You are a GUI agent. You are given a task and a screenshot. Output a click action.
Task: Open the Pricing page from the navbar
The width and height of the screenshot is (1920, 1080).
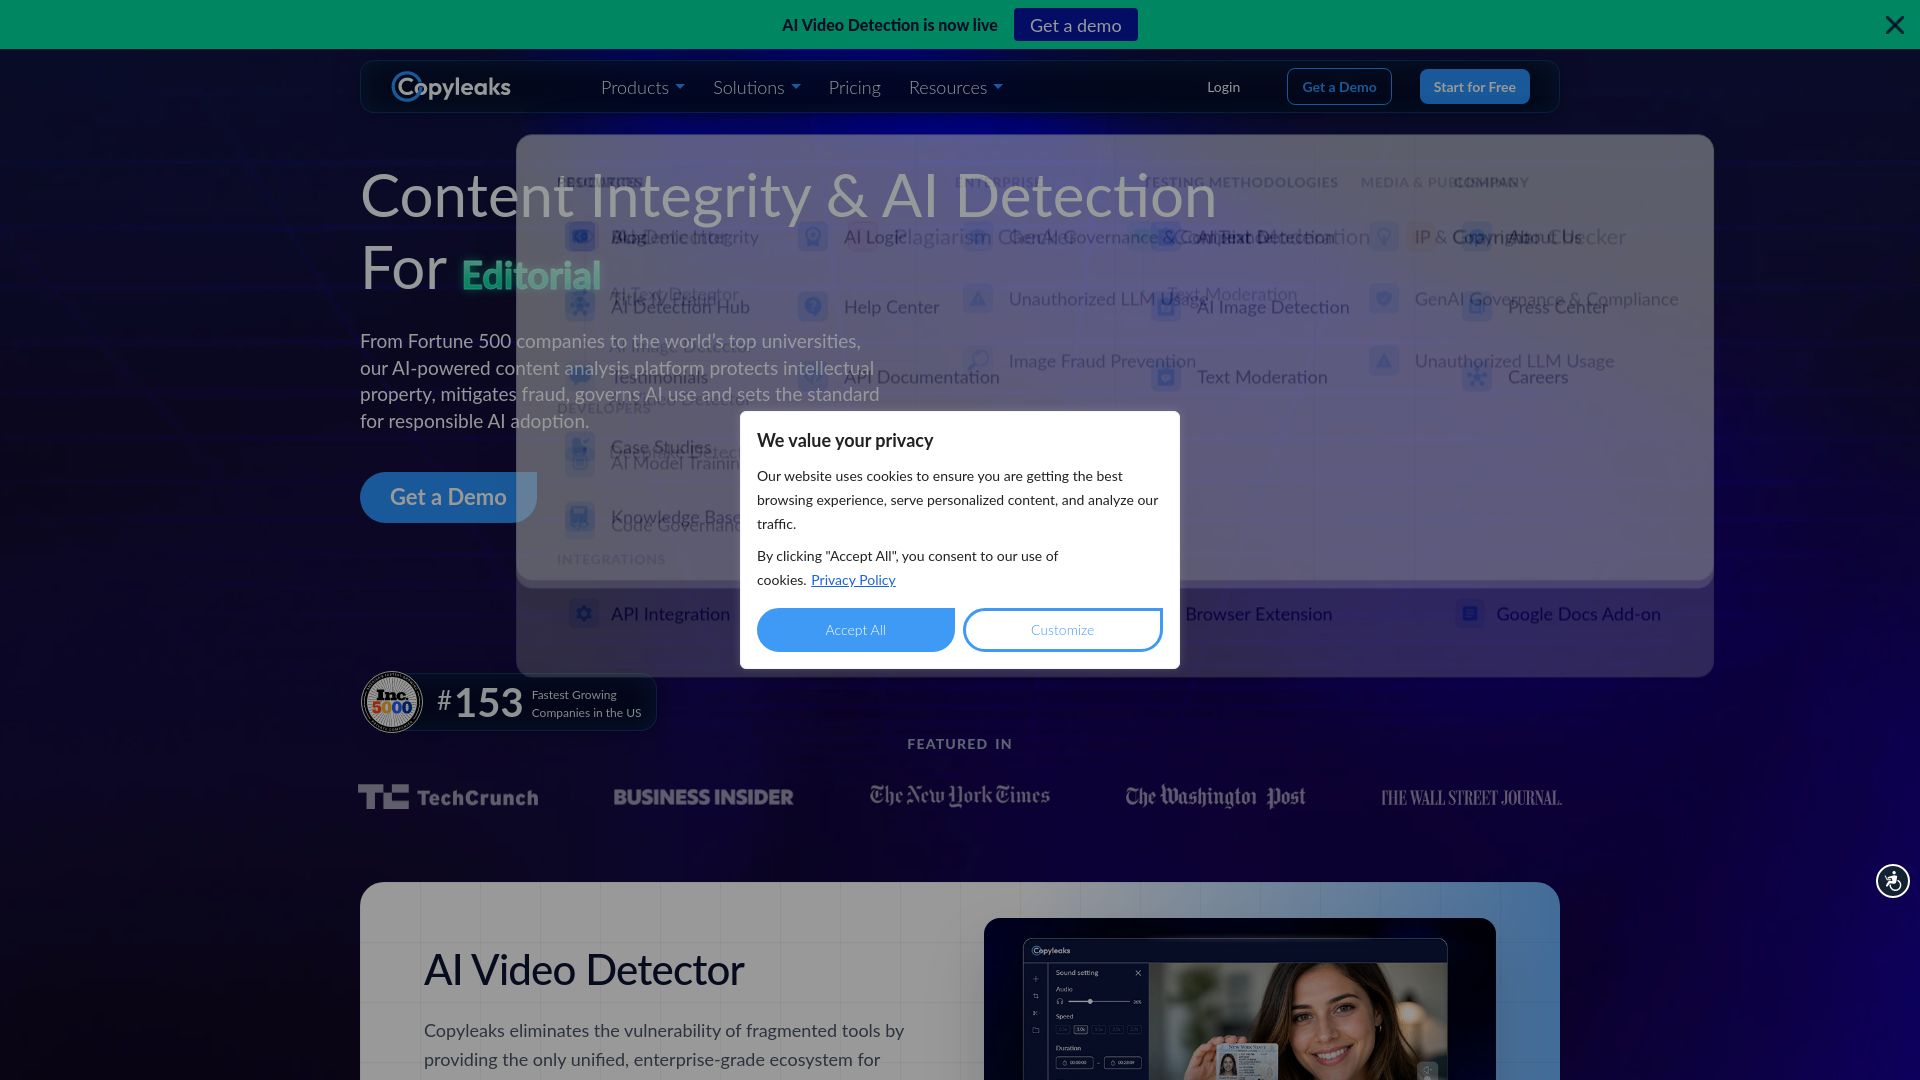[x=855, y=87]
